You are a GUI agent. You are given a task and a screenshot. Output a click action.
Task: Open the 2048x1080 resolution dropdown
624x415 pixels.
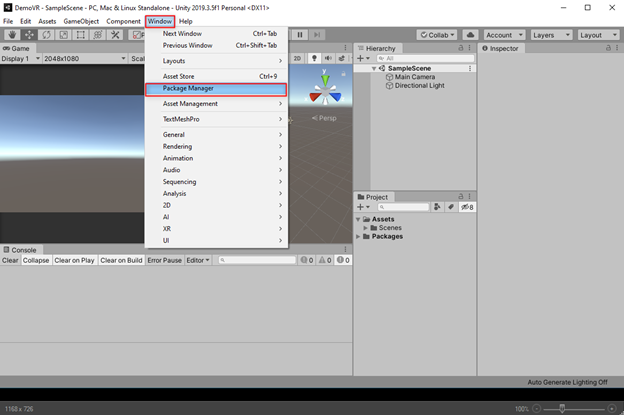(85, 58)
